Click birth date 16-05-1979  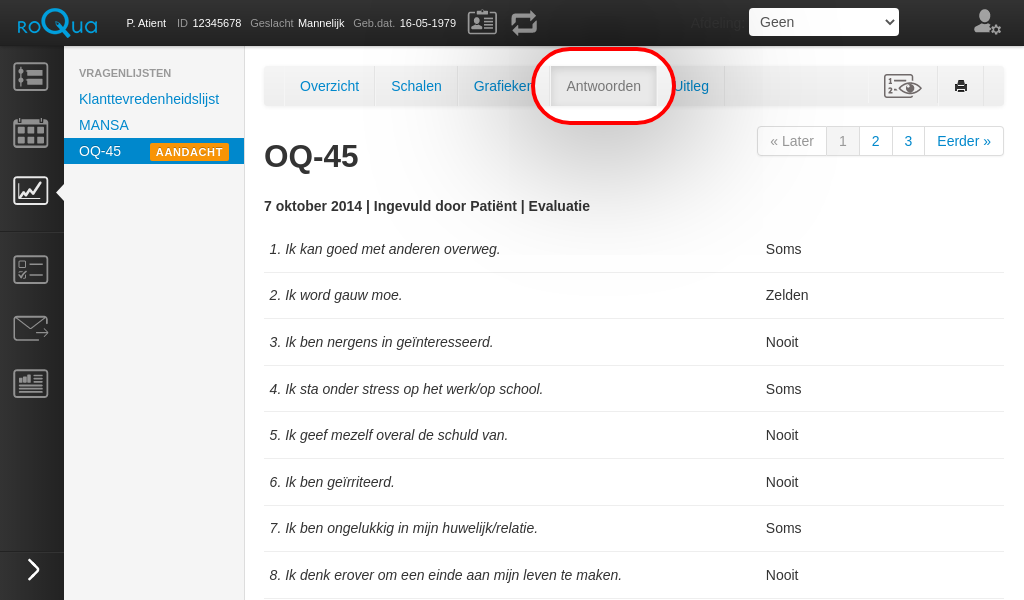428,24
